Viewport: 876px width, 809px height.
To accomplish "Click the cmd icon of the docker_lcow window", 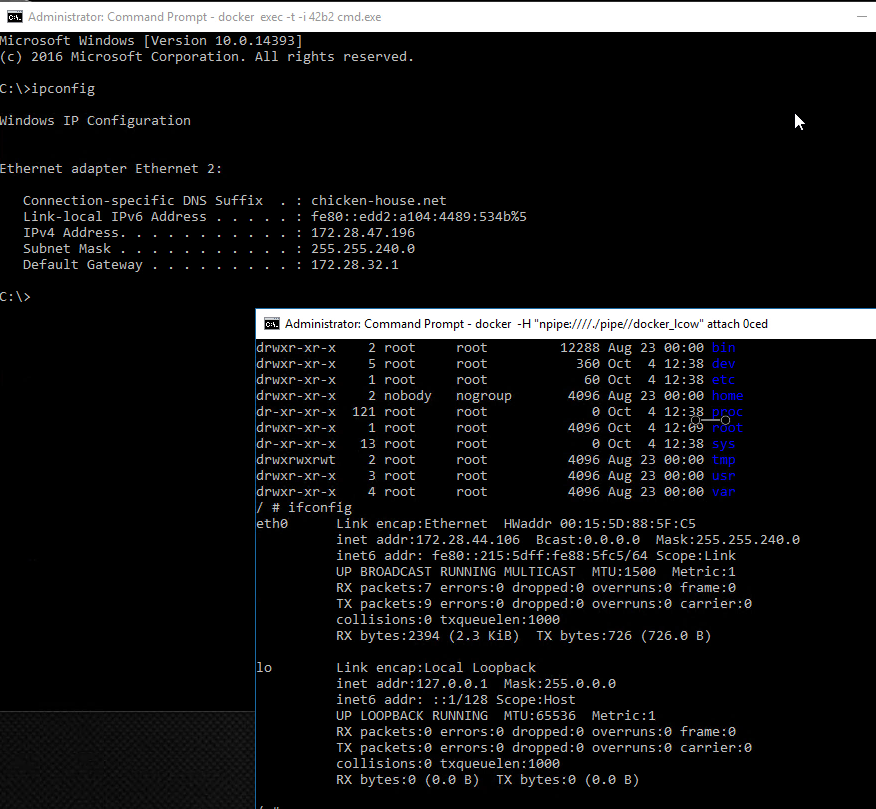I will [271, 324].
